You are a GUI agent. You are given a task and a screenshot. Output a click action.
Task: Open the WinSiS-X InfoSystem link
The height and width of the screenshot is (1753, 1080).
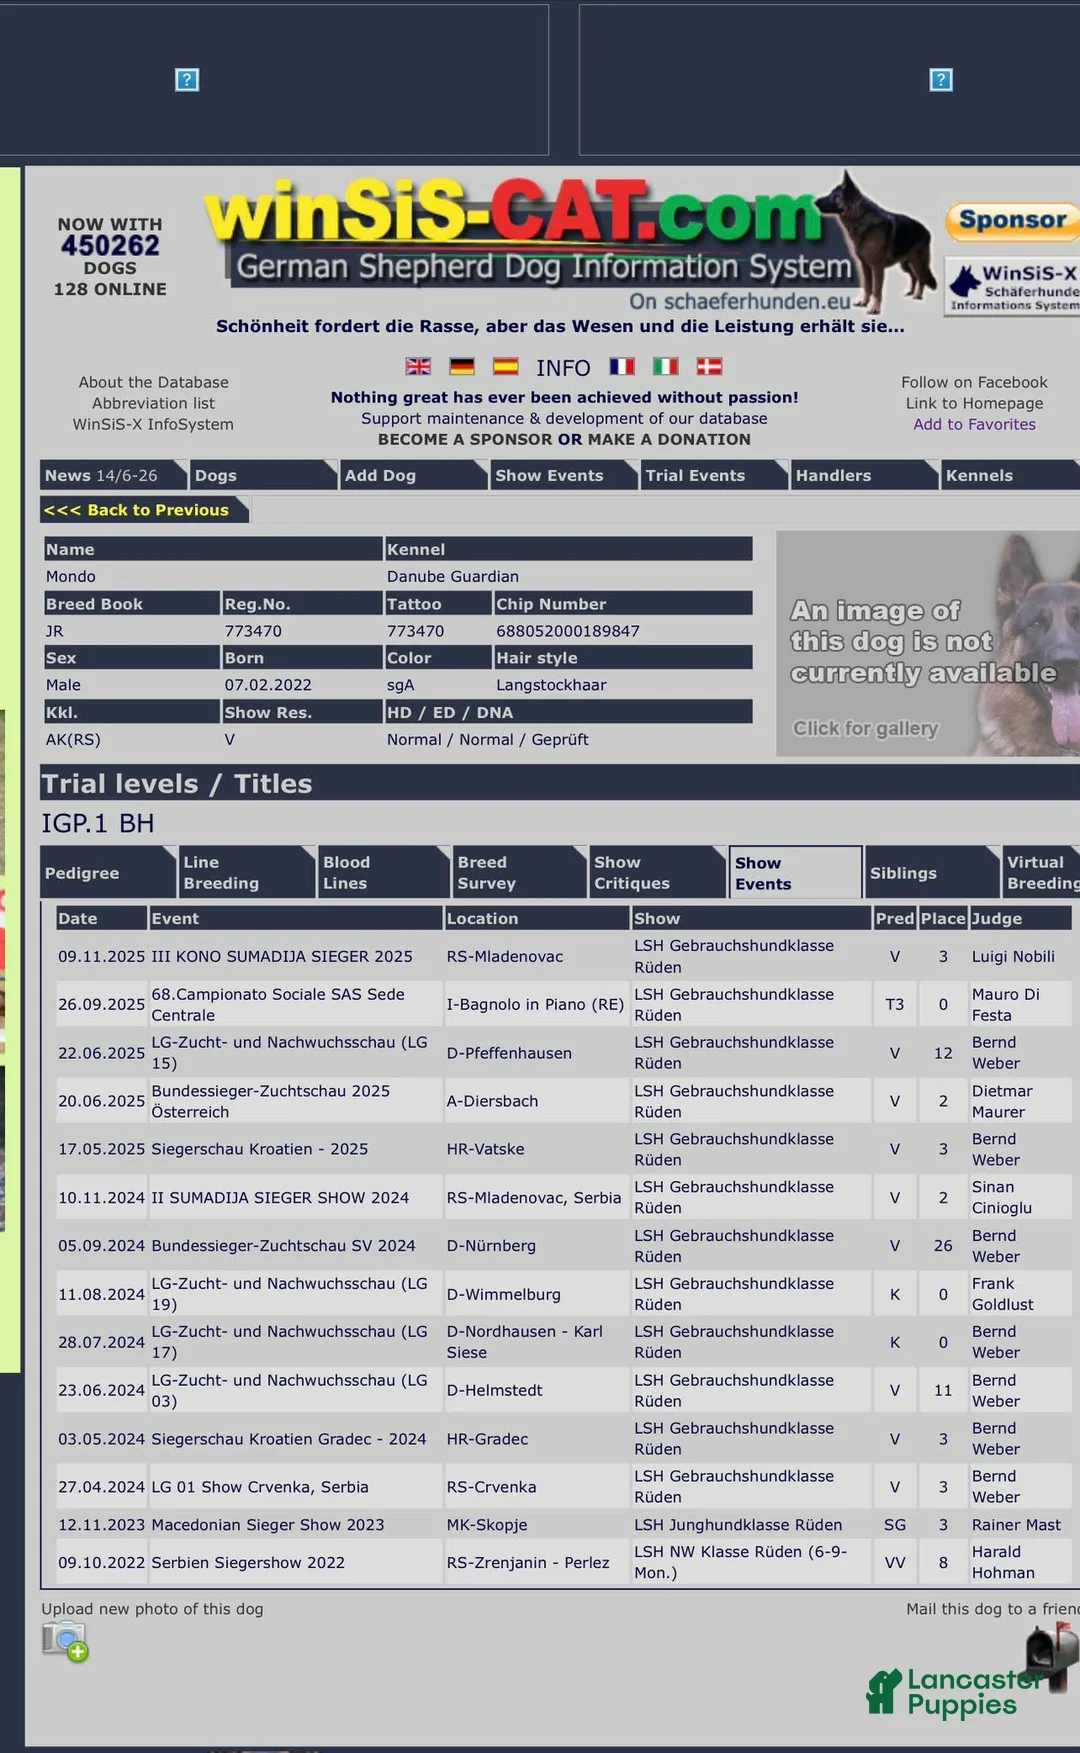pos(154,424)
